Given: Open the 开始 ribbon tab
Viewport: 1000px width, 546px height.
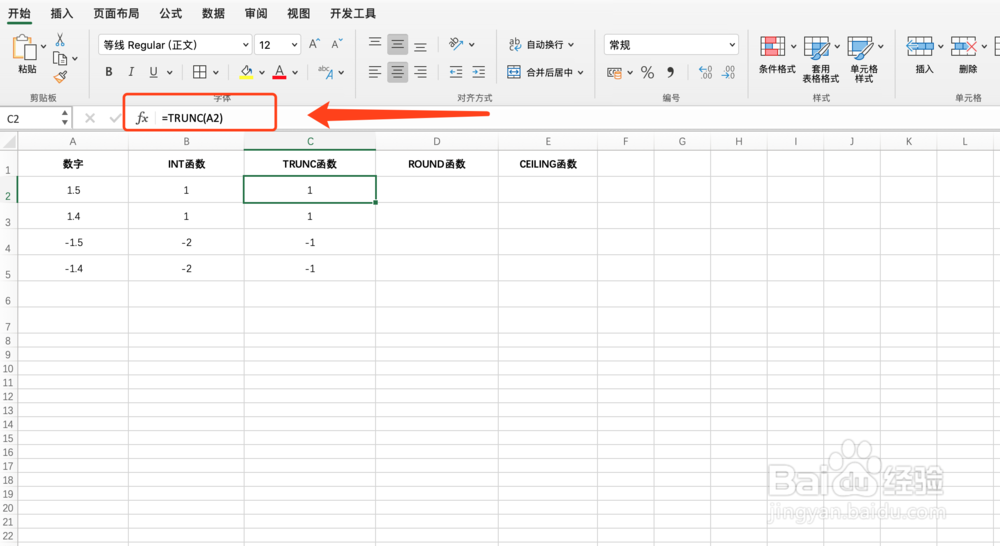Looking at the screenshot, I should tap(19, 13).
